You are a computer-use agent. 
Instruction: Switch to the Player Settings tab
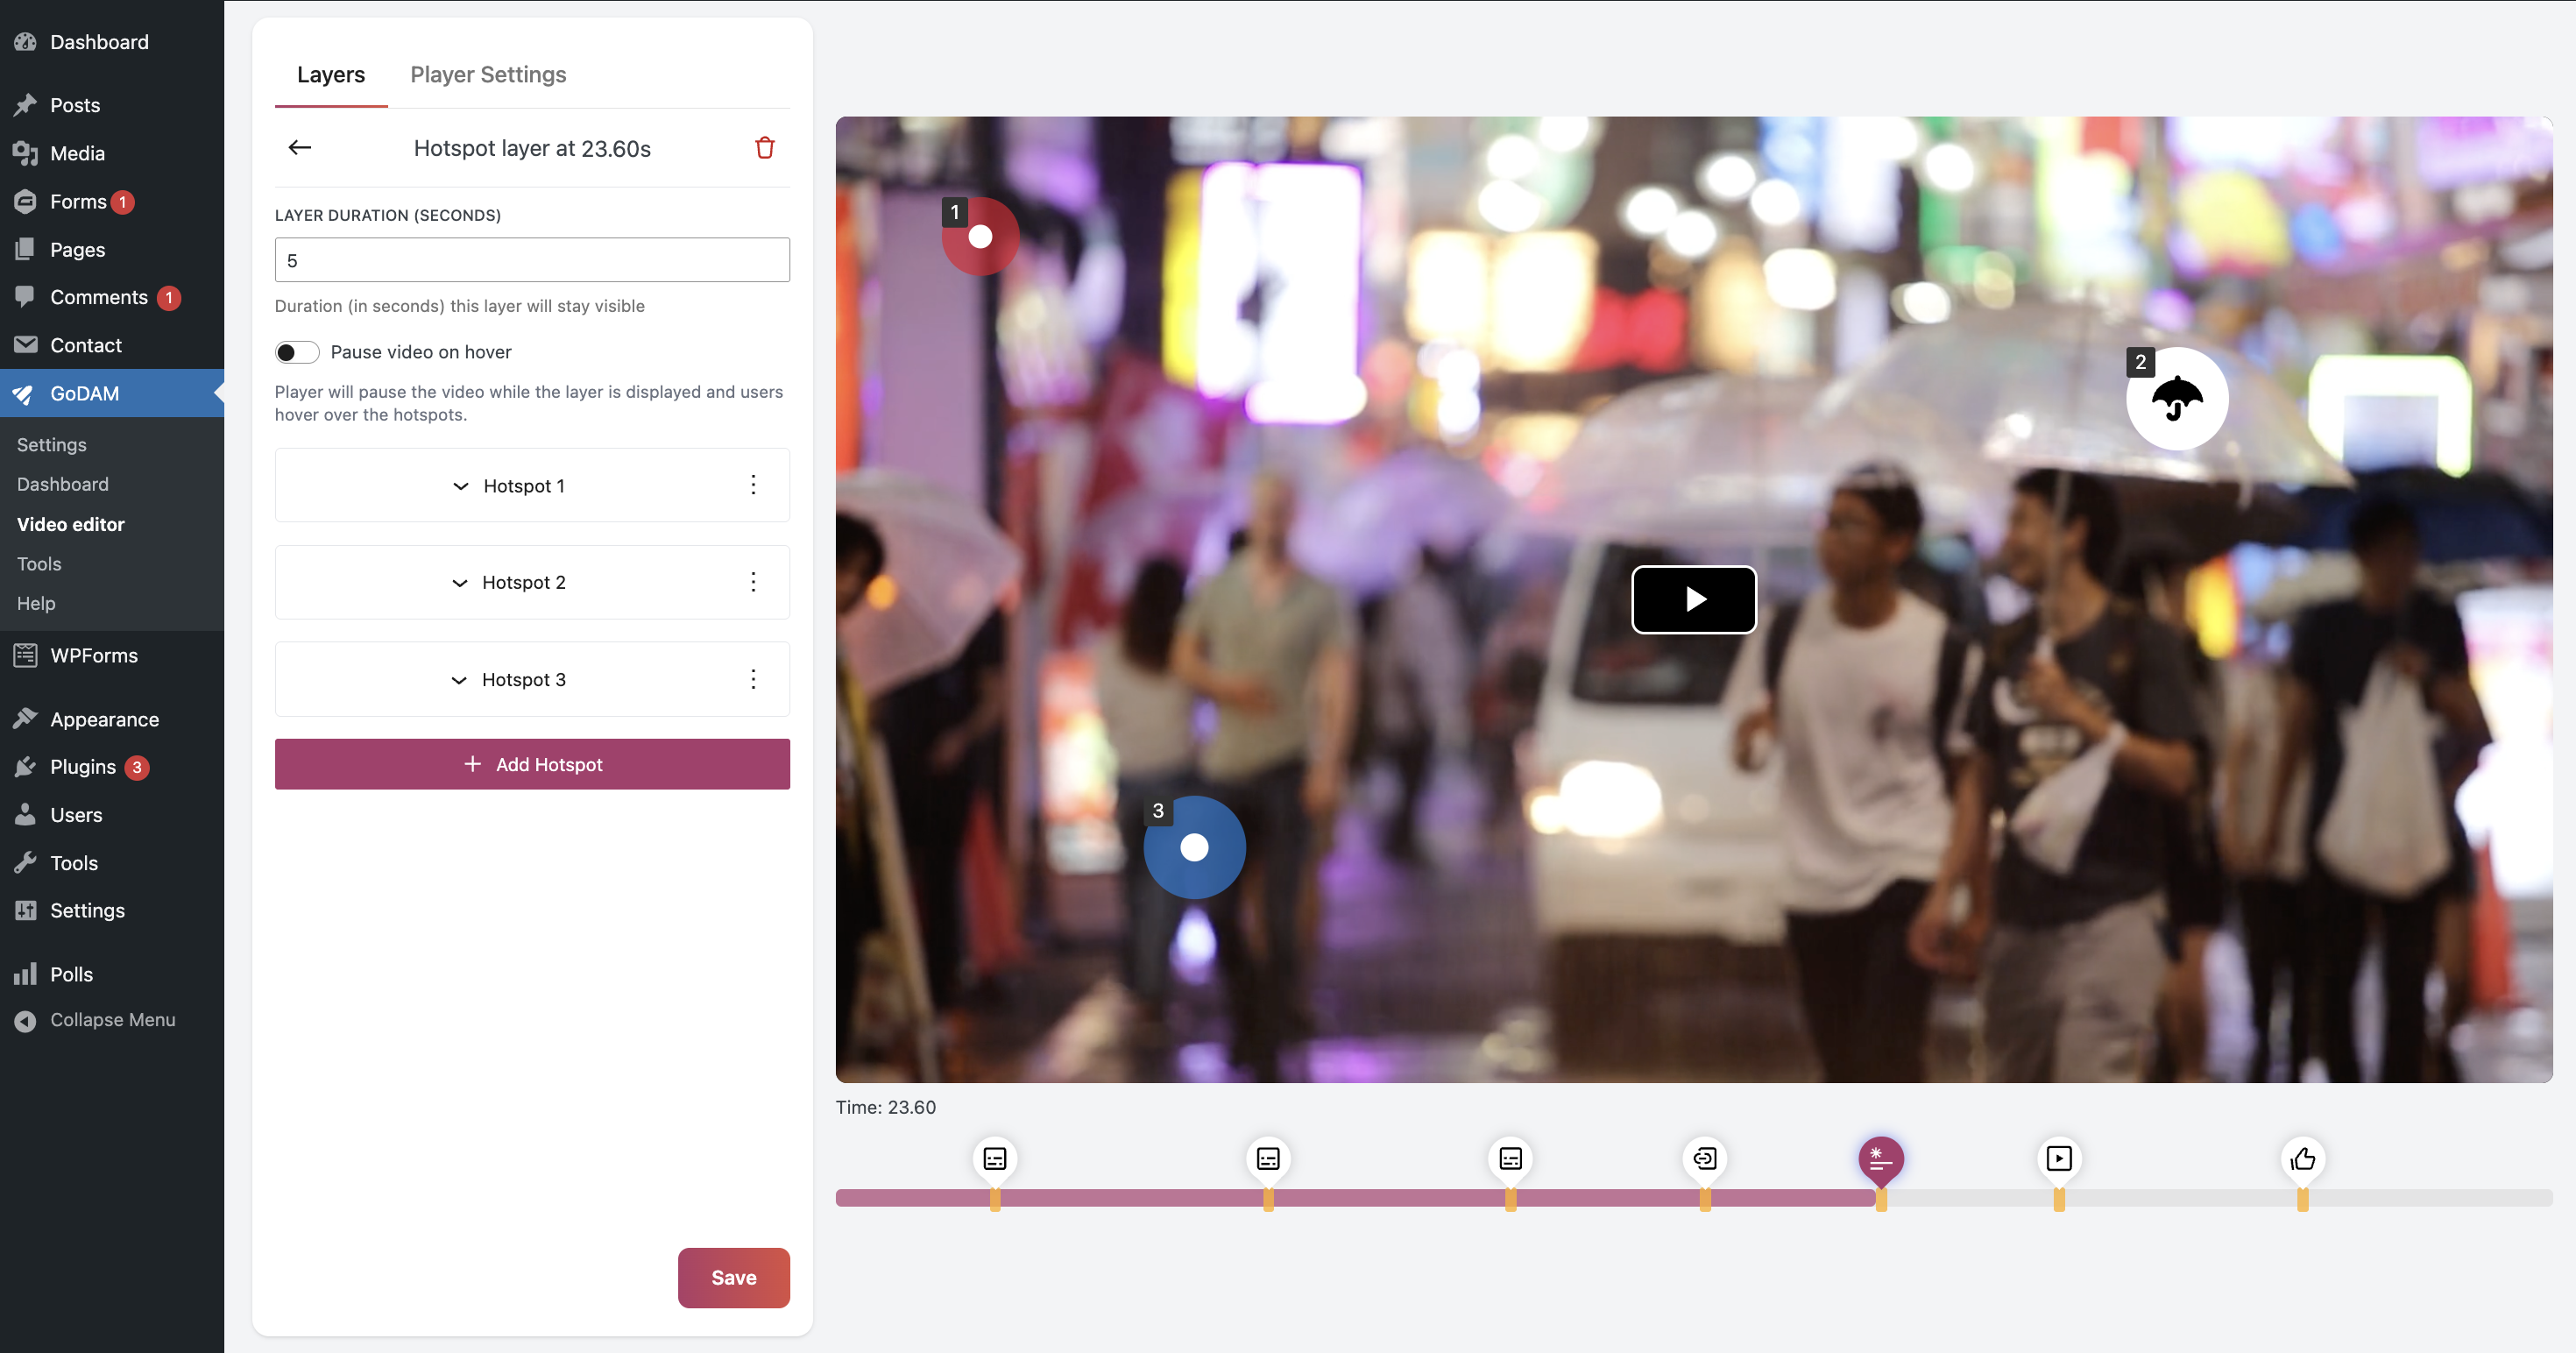(488, 75)
